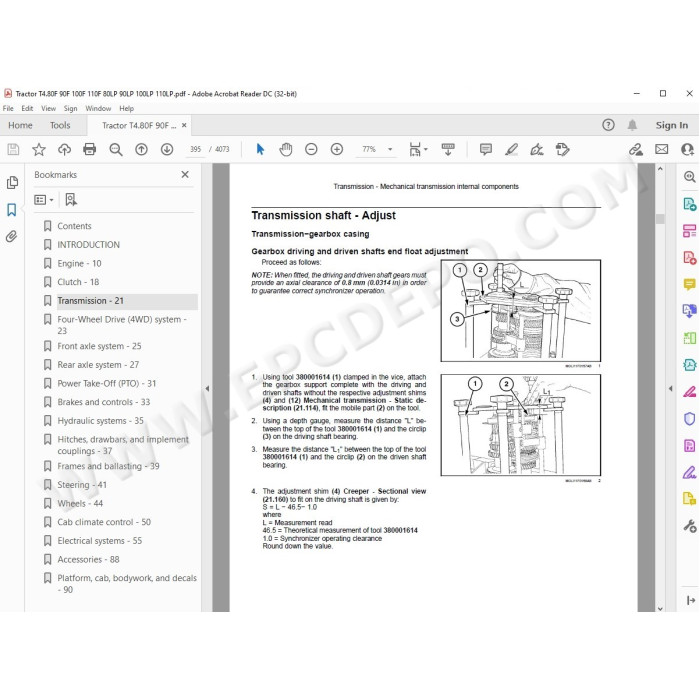
Task: Expand the right tools pane arrow
Action: click(x=671, y=388)
